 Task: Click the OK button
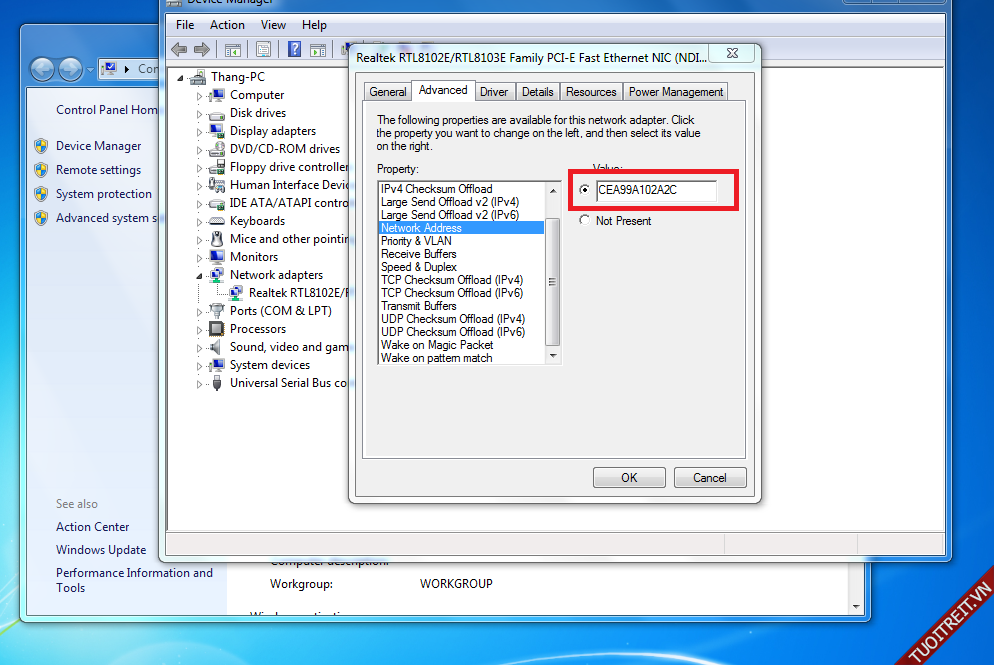[x=629, y=477]
